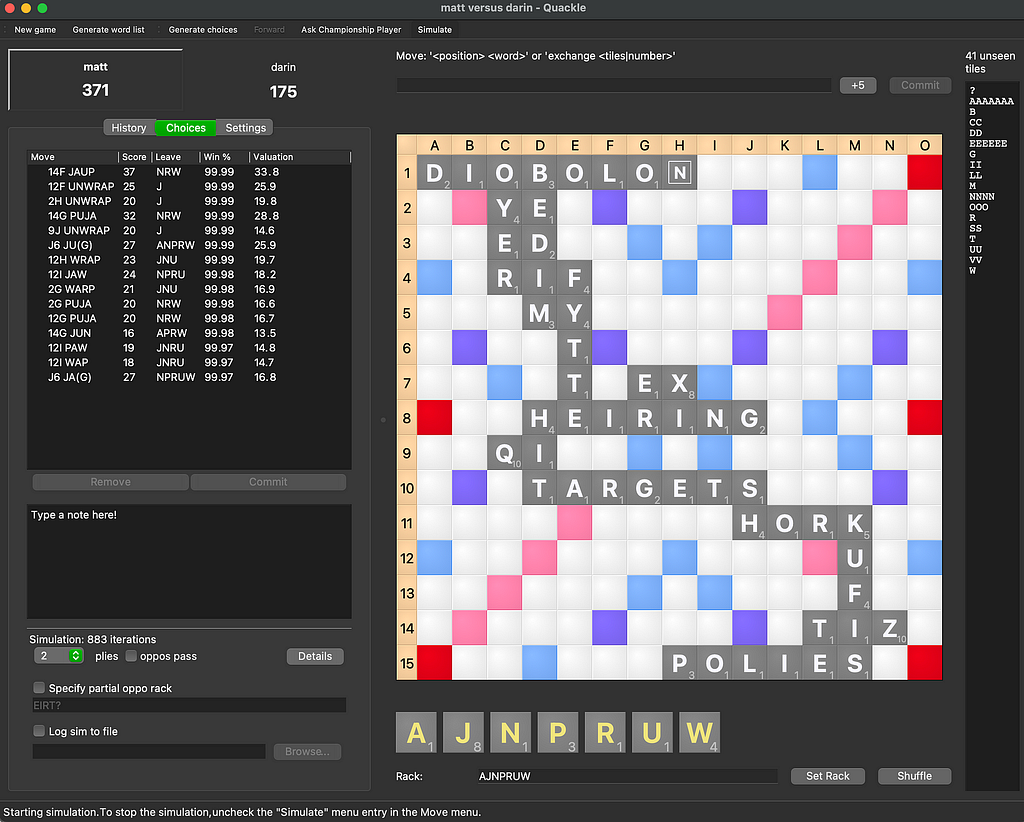Select the N tile in the rack
The width and height of the screenshot is (1024, 822).
pyautogui.click(x=511, y=733)
